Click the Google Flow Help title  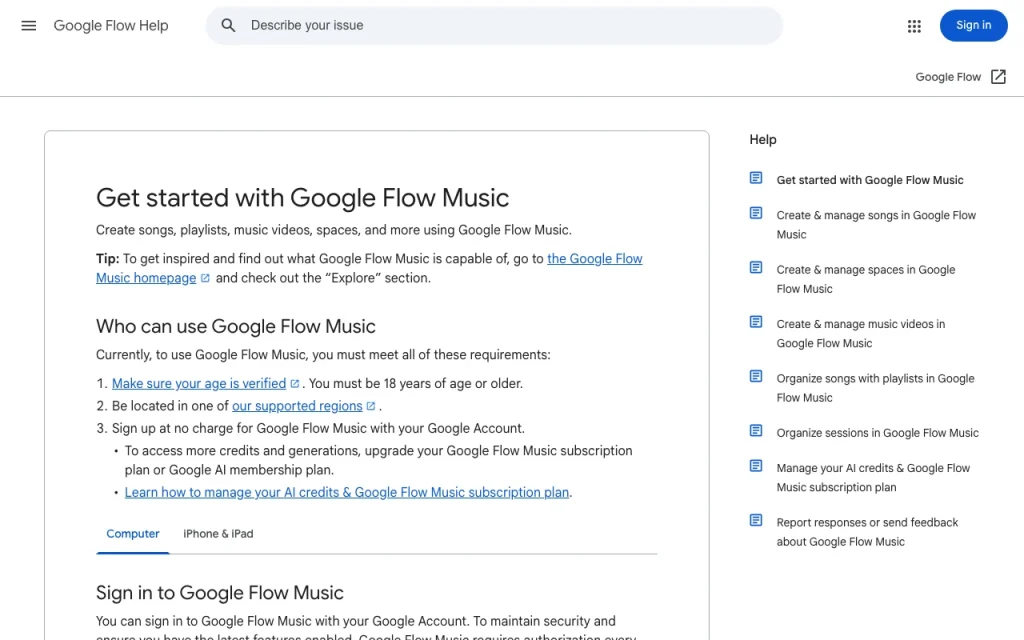click(x=111, y=25)
